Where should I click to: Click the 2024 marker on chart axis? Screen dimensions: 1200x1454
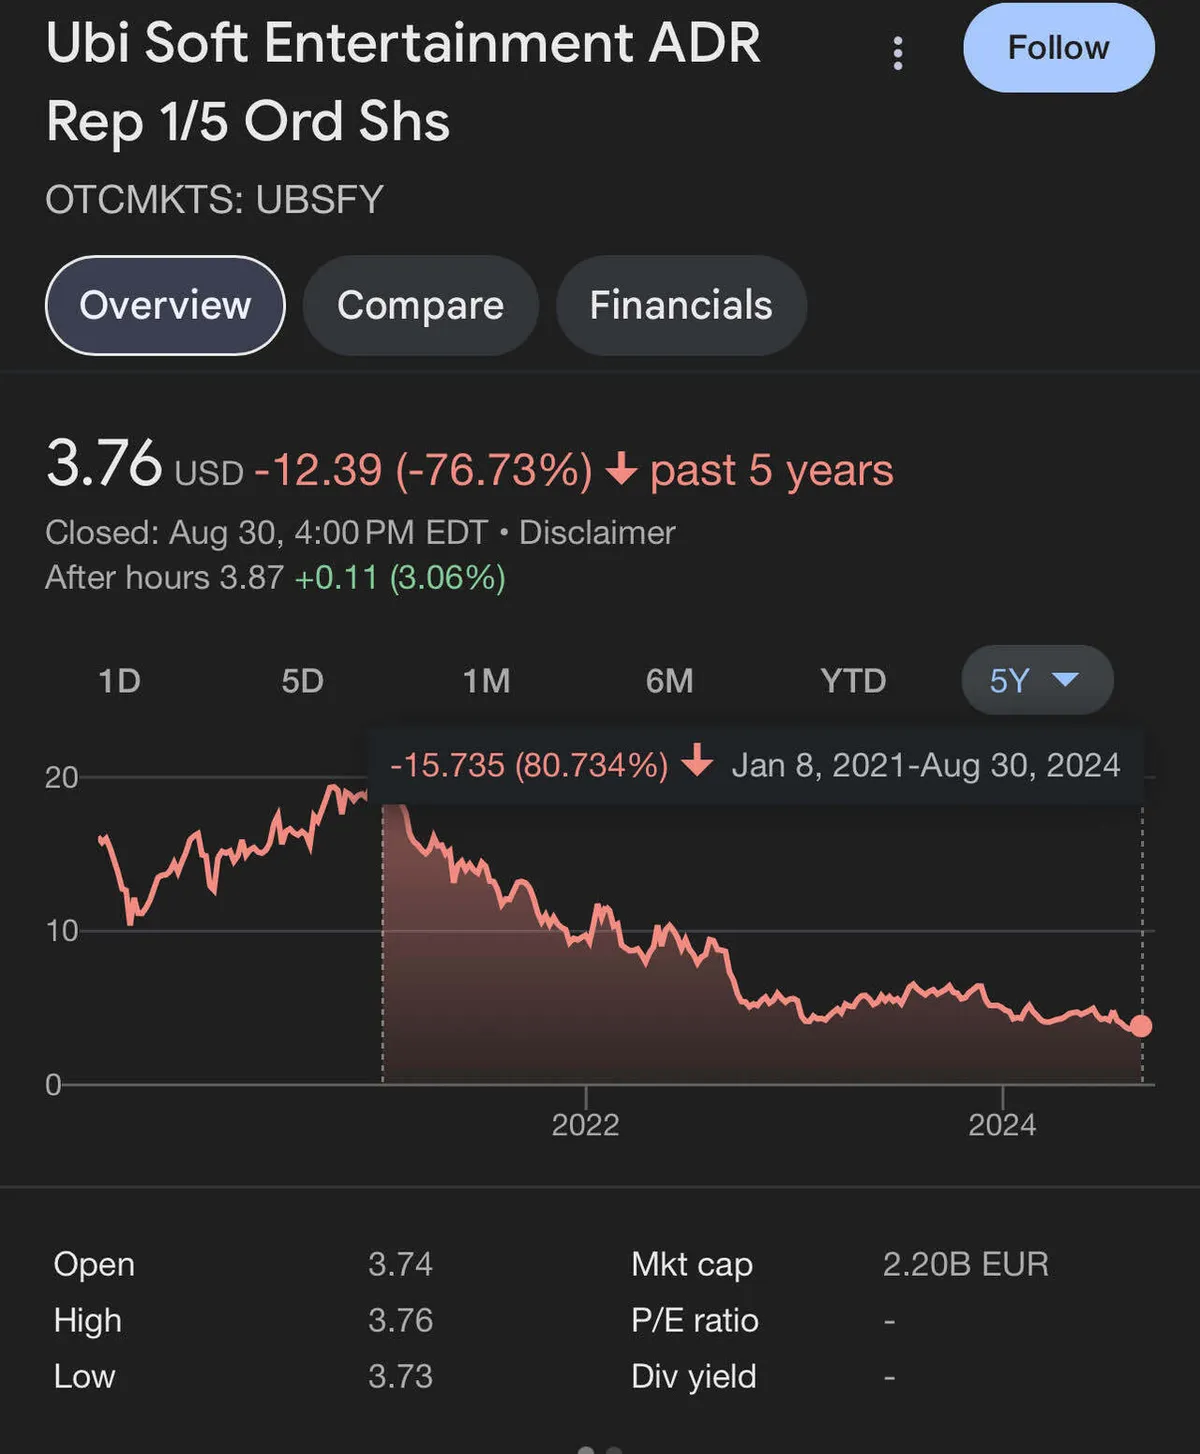[x=1002, y=1124]
